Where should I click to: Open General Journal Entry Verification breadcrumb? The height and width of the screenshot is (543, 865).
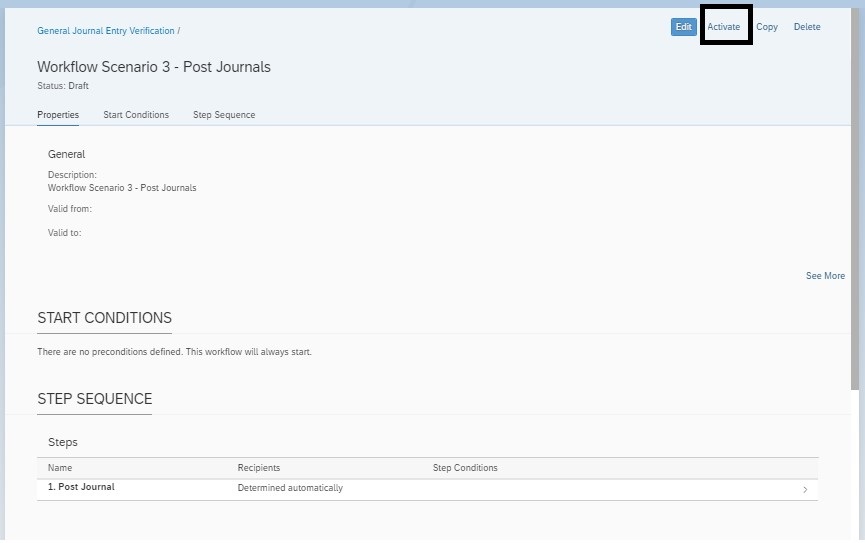point(106,31)
